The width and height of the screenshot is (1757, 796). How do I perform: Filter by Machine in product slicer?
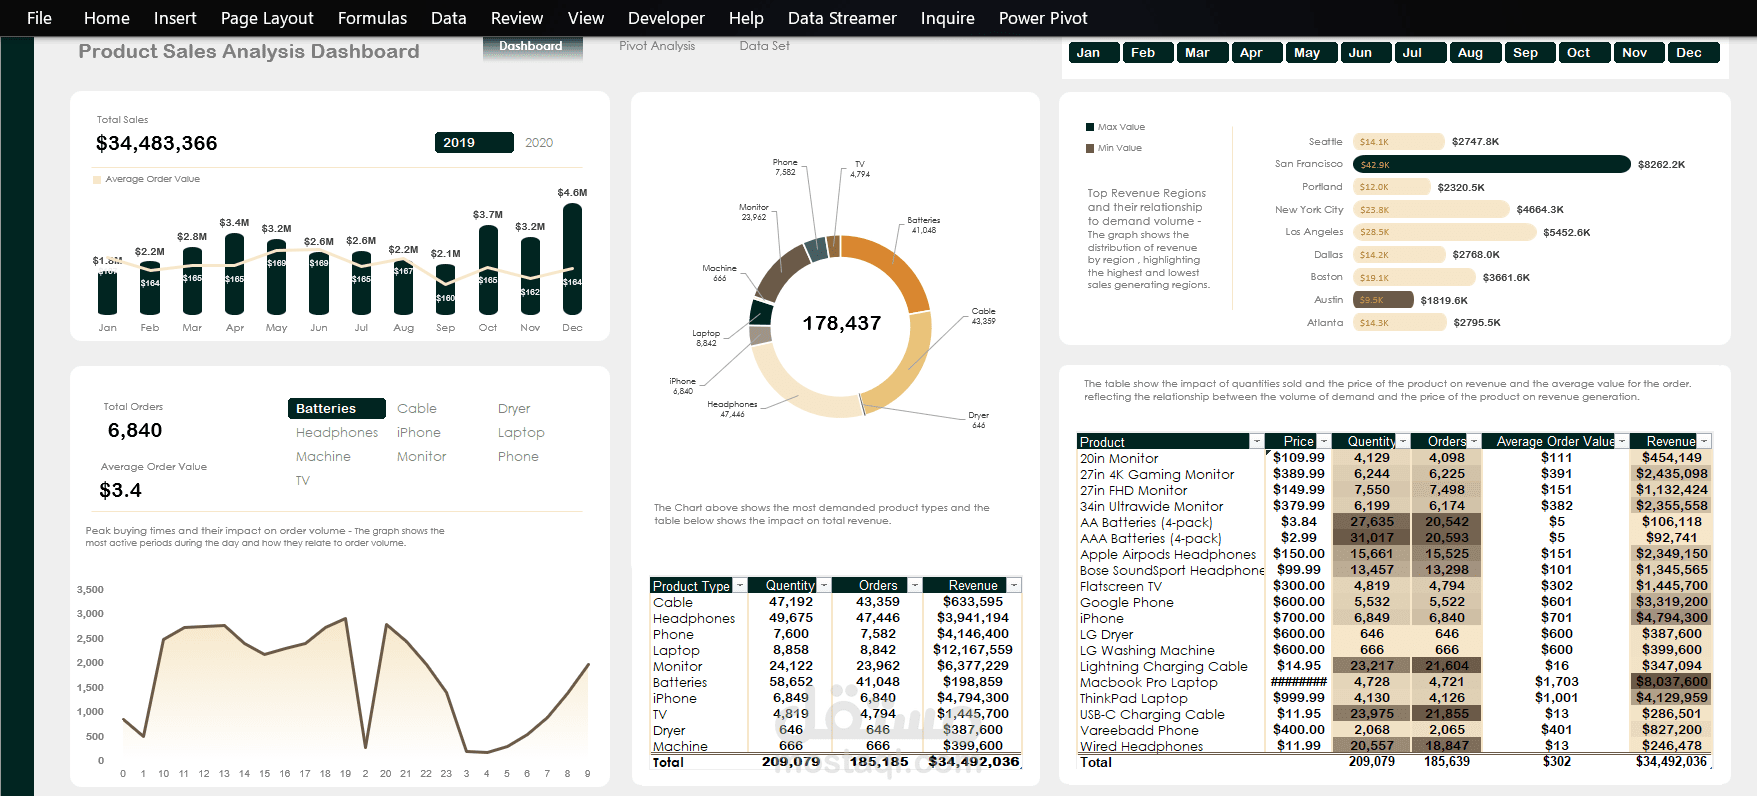click(x=323, y=457)
